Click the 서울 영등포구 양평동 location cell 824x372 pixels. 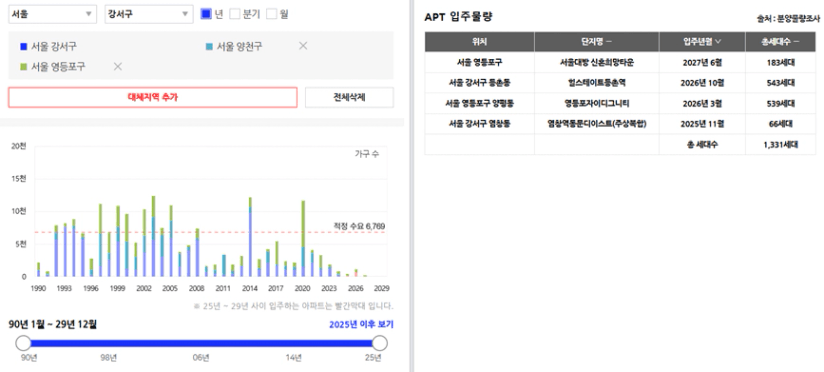[x=479, y=103]
